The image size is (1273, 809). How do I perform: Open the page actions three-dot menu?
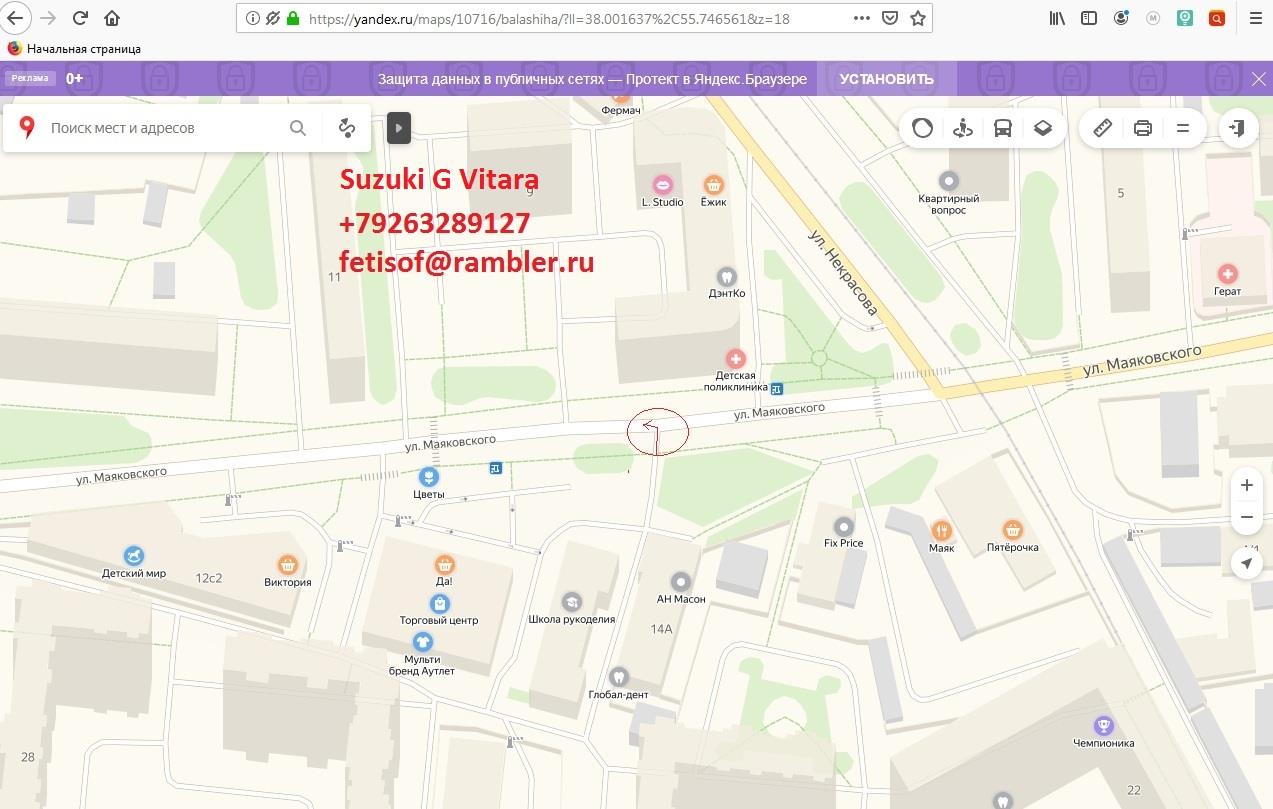[x=862, y=18]
